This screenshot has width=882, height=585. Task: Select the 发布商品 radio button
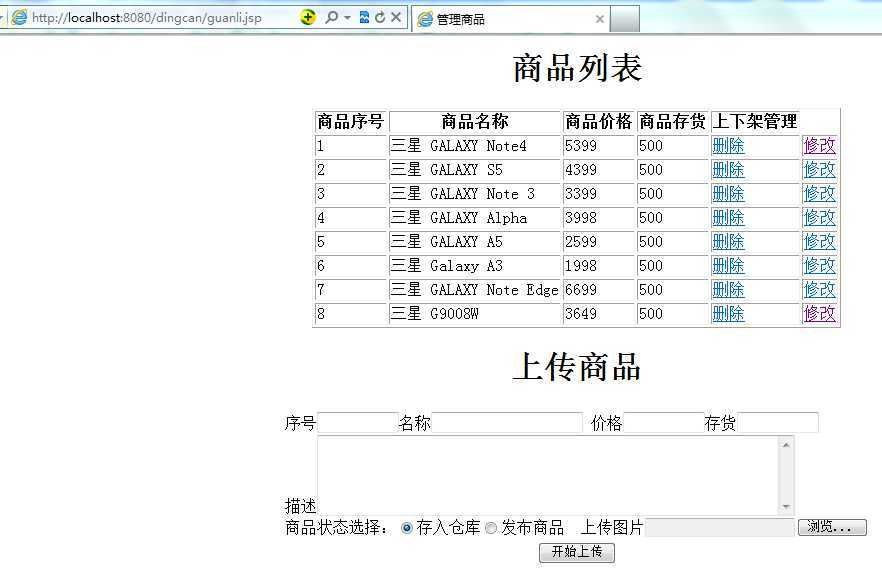coord(491,528)
